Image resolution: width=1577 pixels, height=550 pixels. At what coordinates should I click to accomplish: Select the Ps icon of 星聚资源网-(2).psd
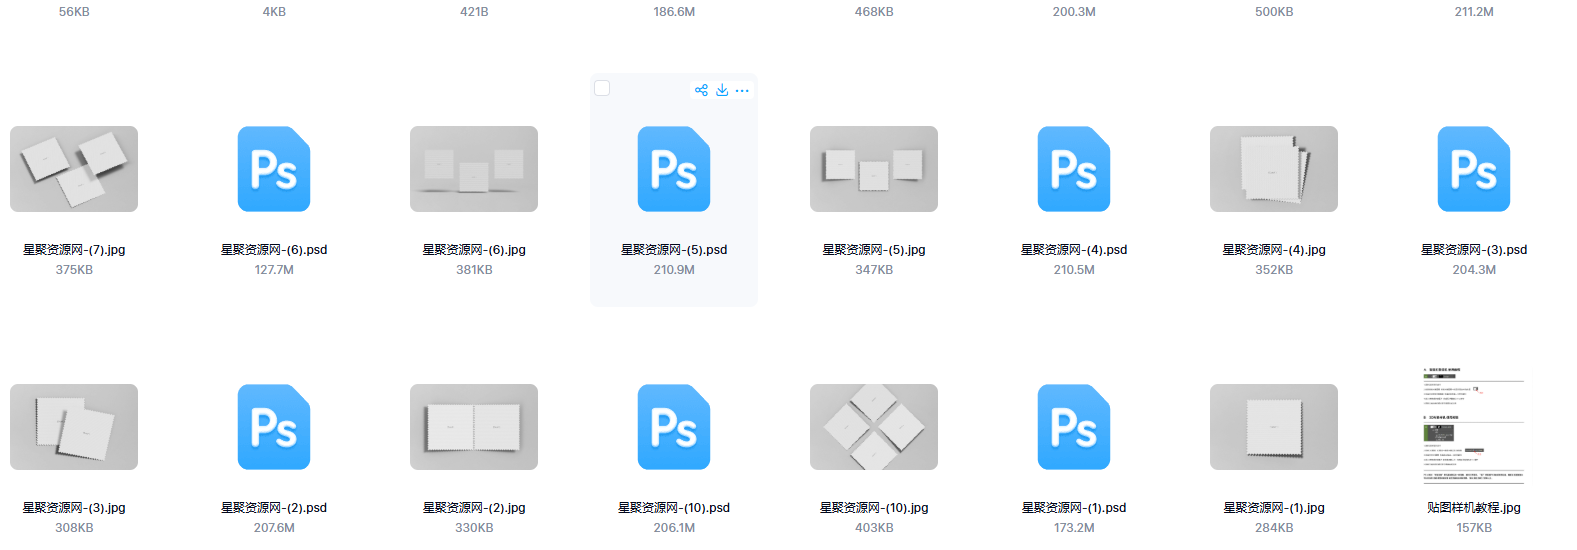[x=274, y=427]
